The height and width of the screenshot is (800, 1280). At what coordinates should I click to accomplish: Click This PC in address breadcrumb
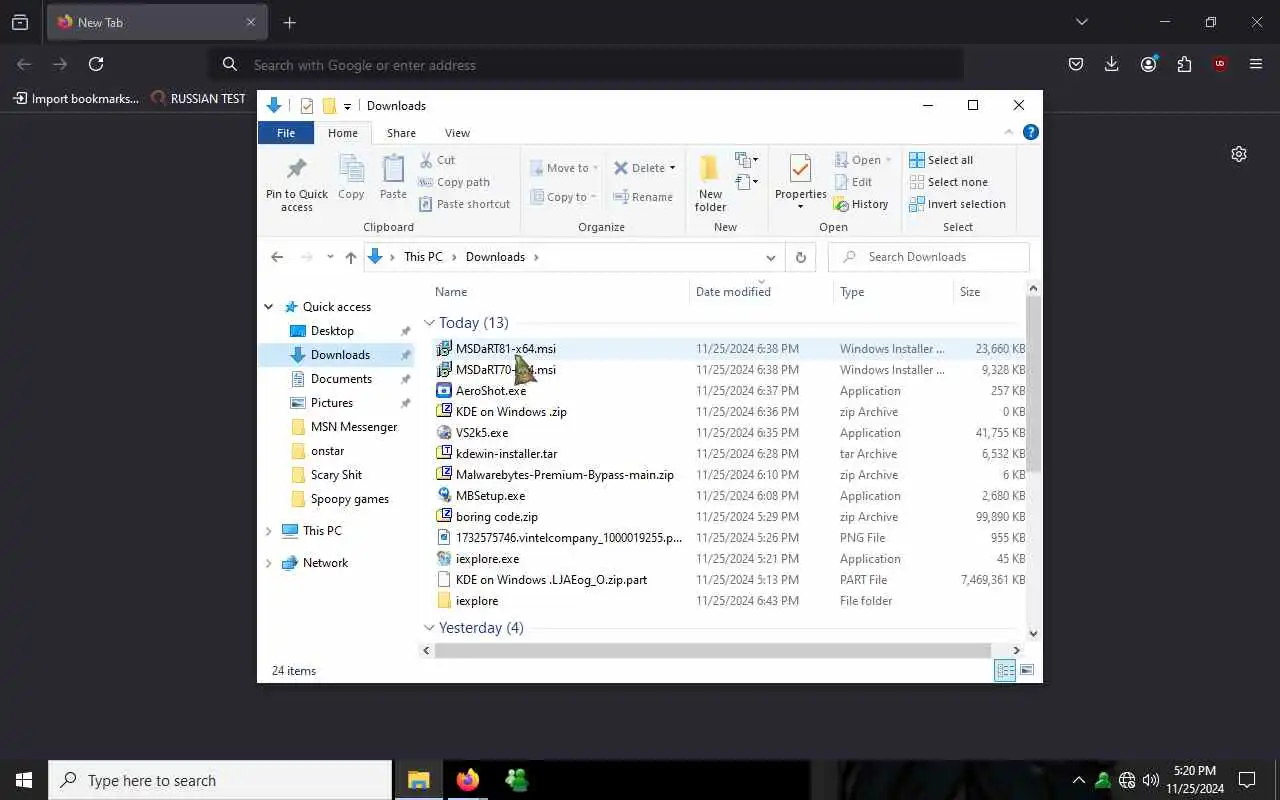point(423,257)
